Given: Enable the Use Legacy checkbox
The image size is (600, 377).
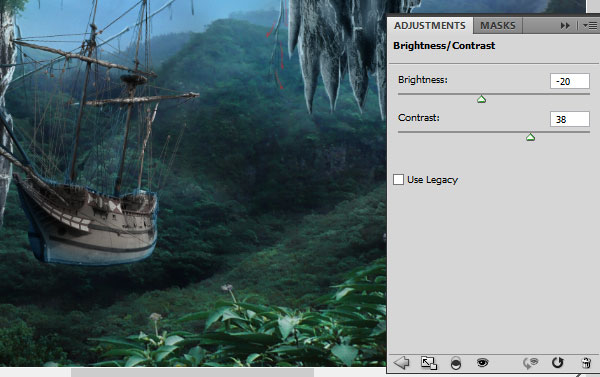Looking at the screenshot, I should pos(398,180).
